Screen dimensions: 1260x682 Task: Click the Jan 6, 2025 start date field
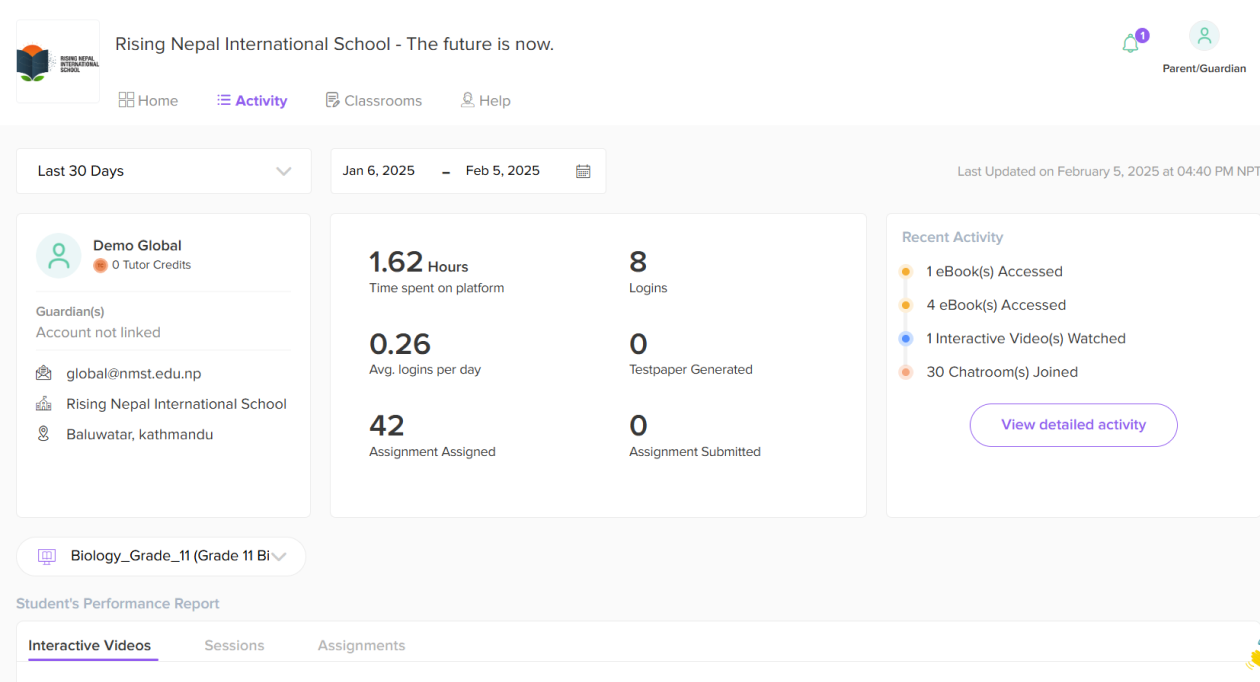point(379,171)
